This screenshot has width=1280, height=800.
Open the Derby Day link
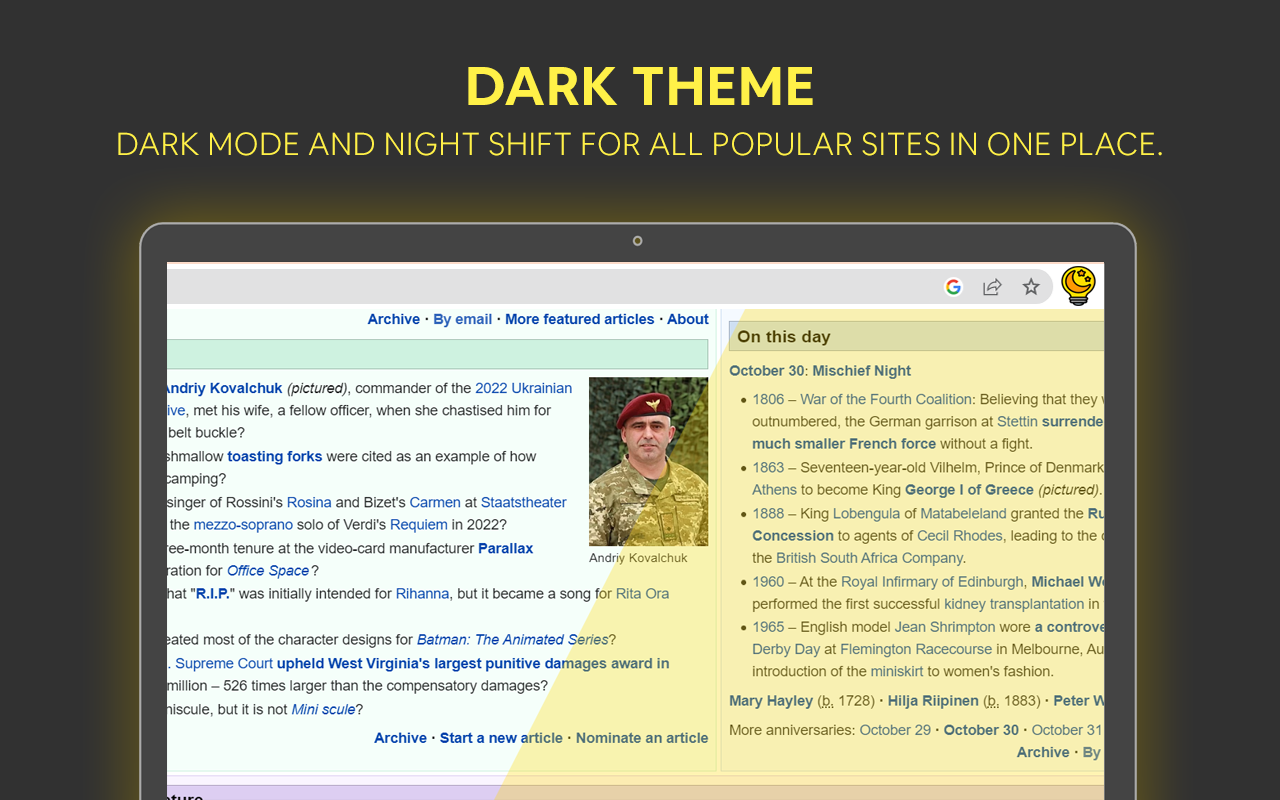click(786, 649)
